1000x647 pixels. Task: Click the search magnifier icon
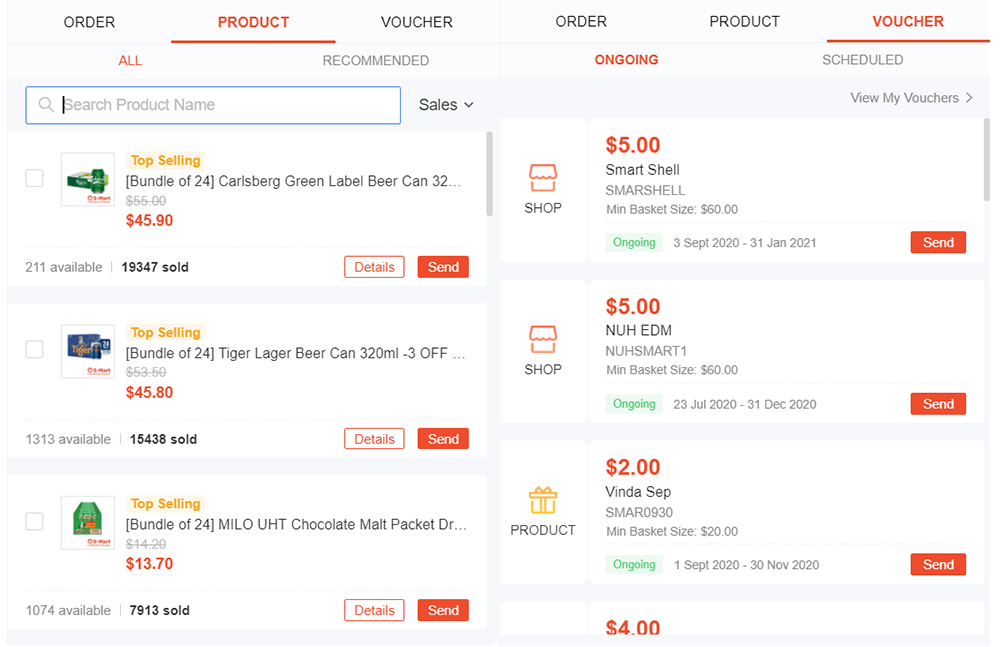pos(46,105)
